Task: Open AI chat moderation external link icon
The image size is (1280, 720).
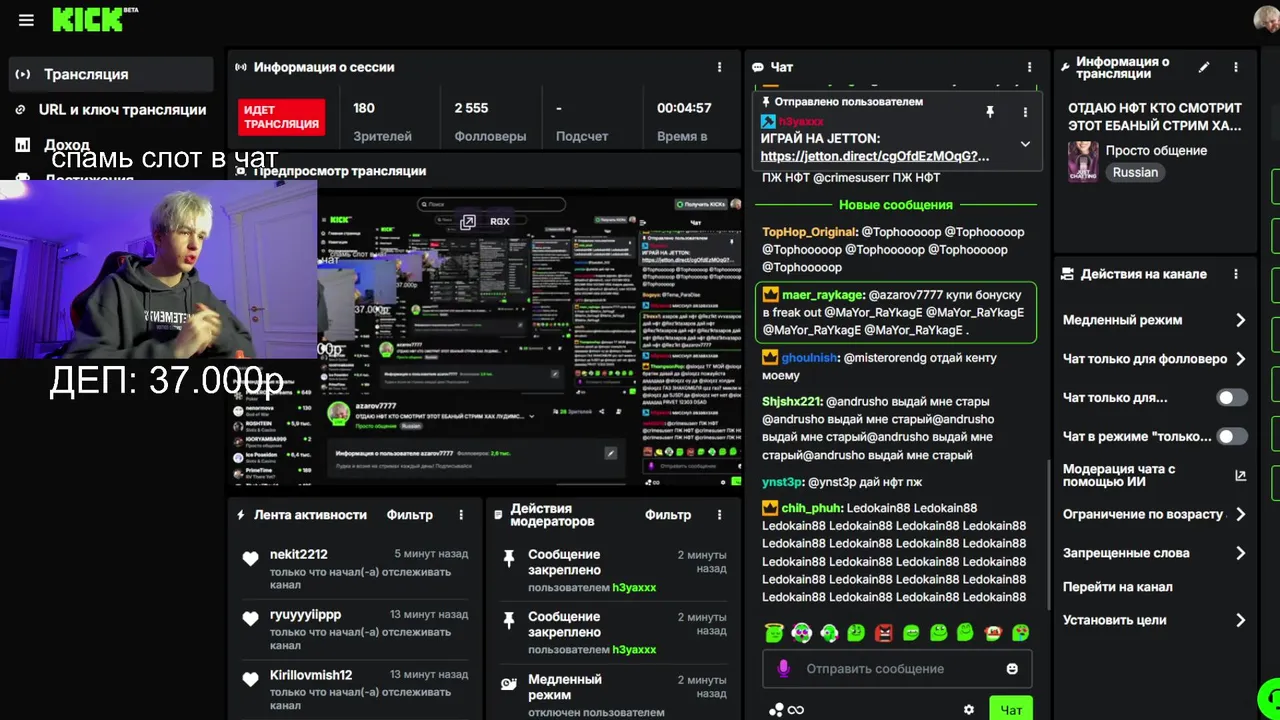Action: (1241, 476)
